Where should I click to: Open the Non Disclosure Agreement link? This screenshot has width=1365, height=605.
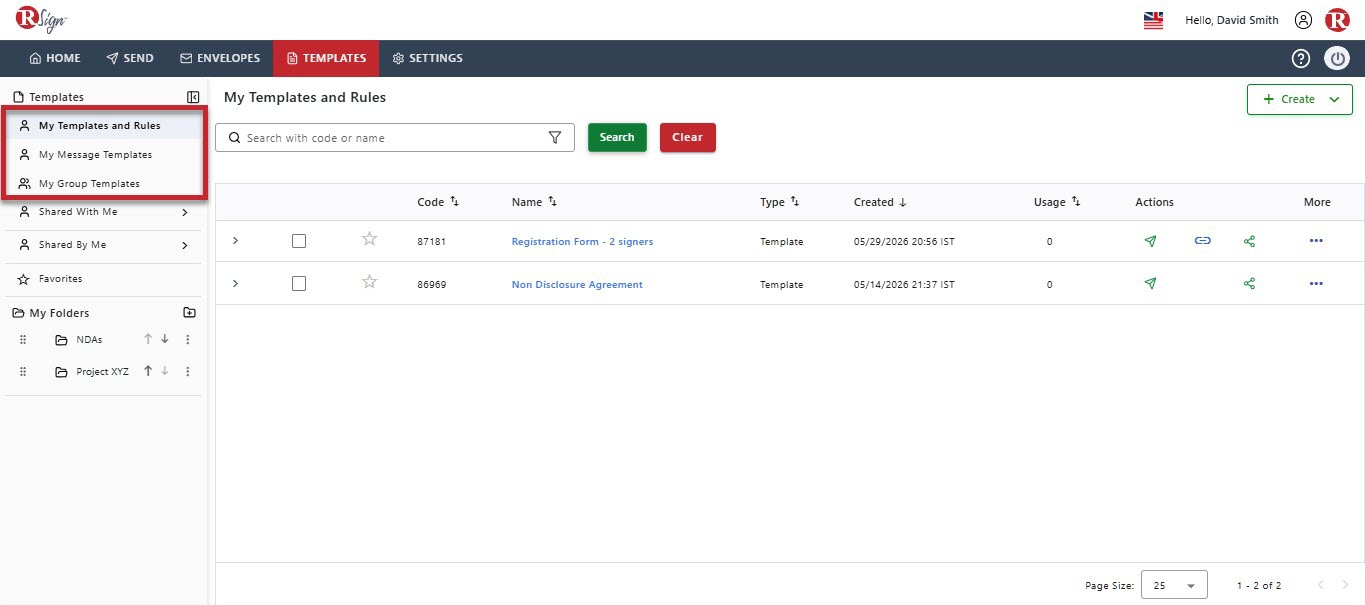point(577,285)
